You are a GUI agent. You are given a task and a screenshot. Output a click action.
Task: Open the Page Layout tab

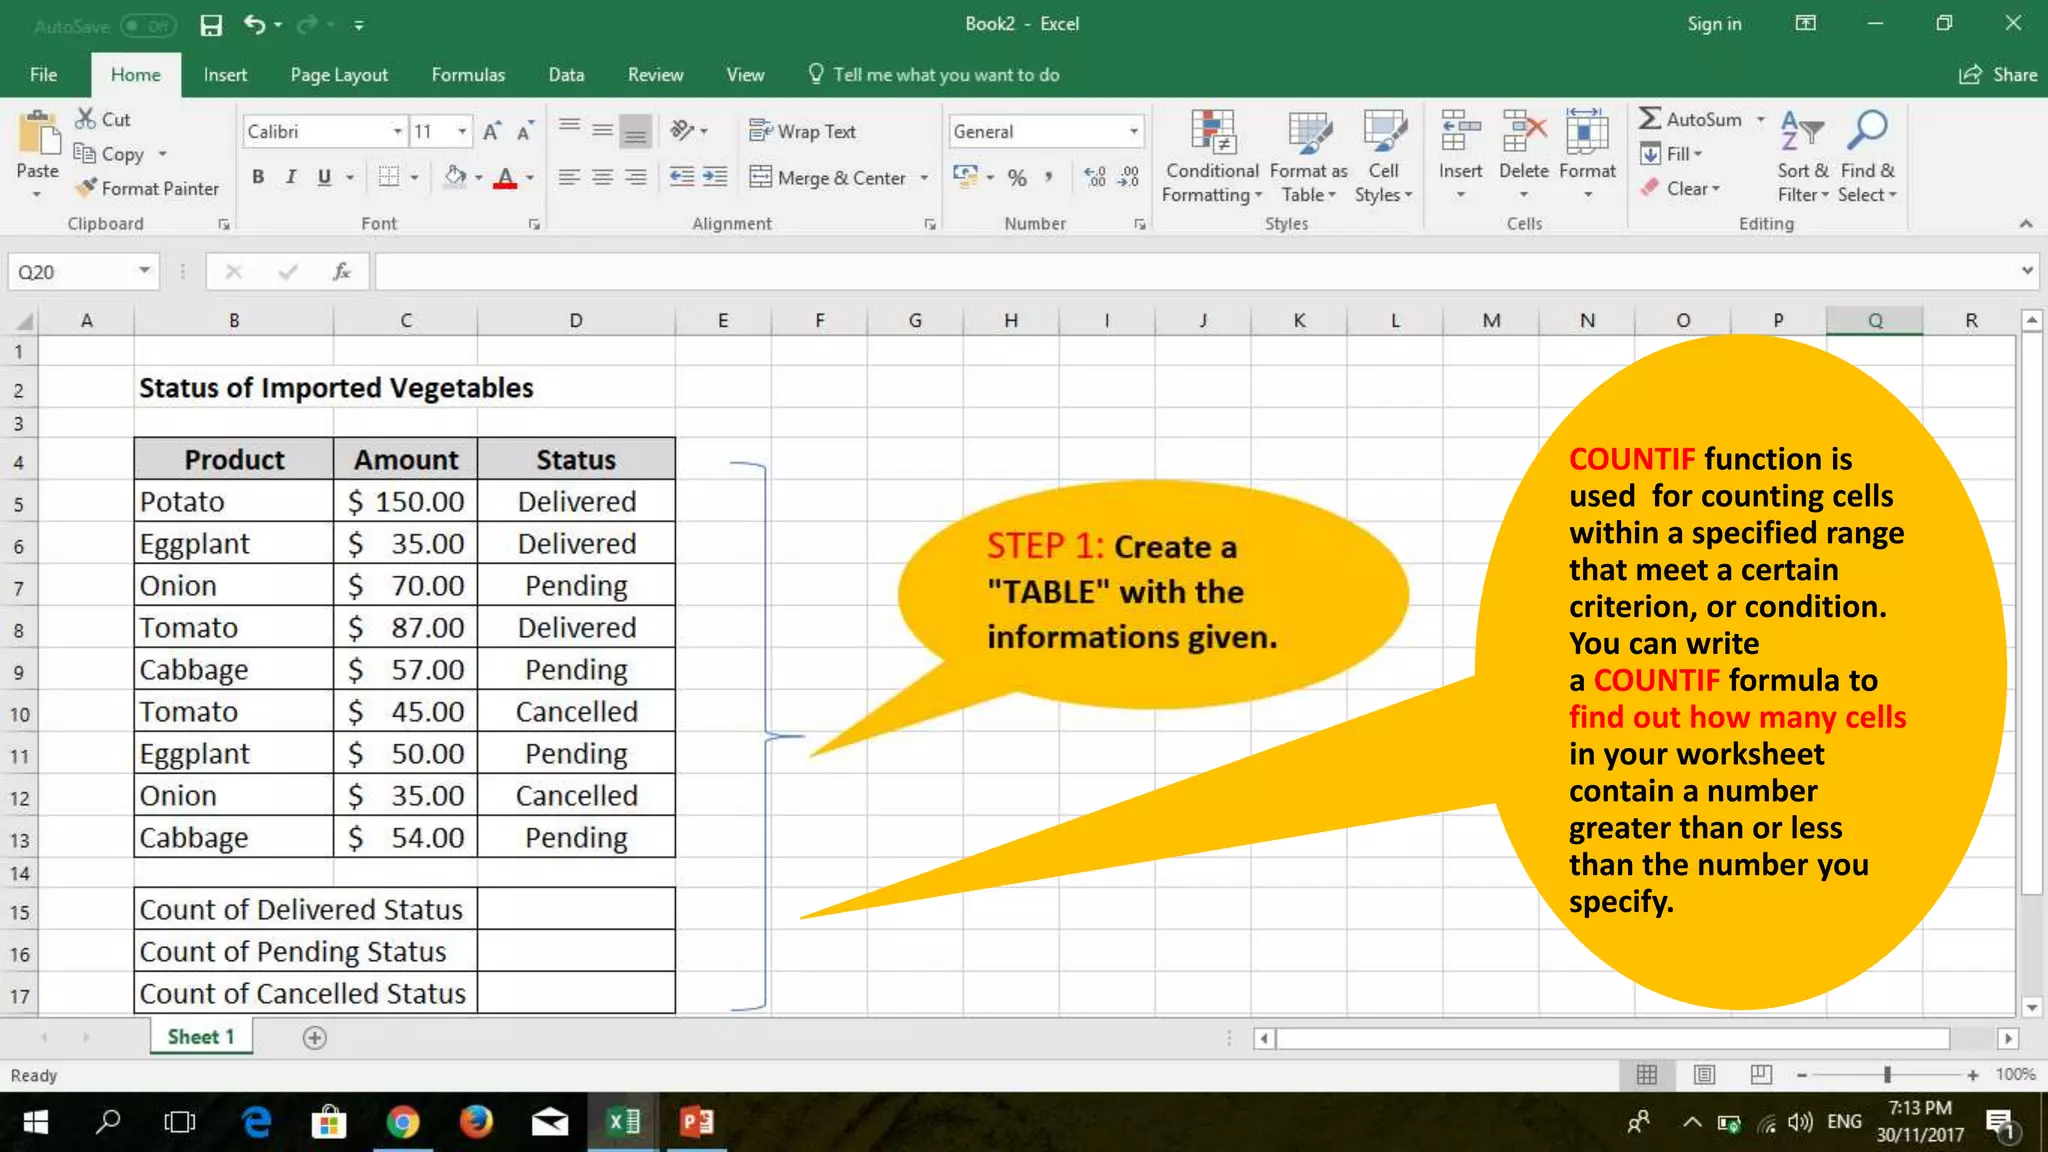[339, 75]
